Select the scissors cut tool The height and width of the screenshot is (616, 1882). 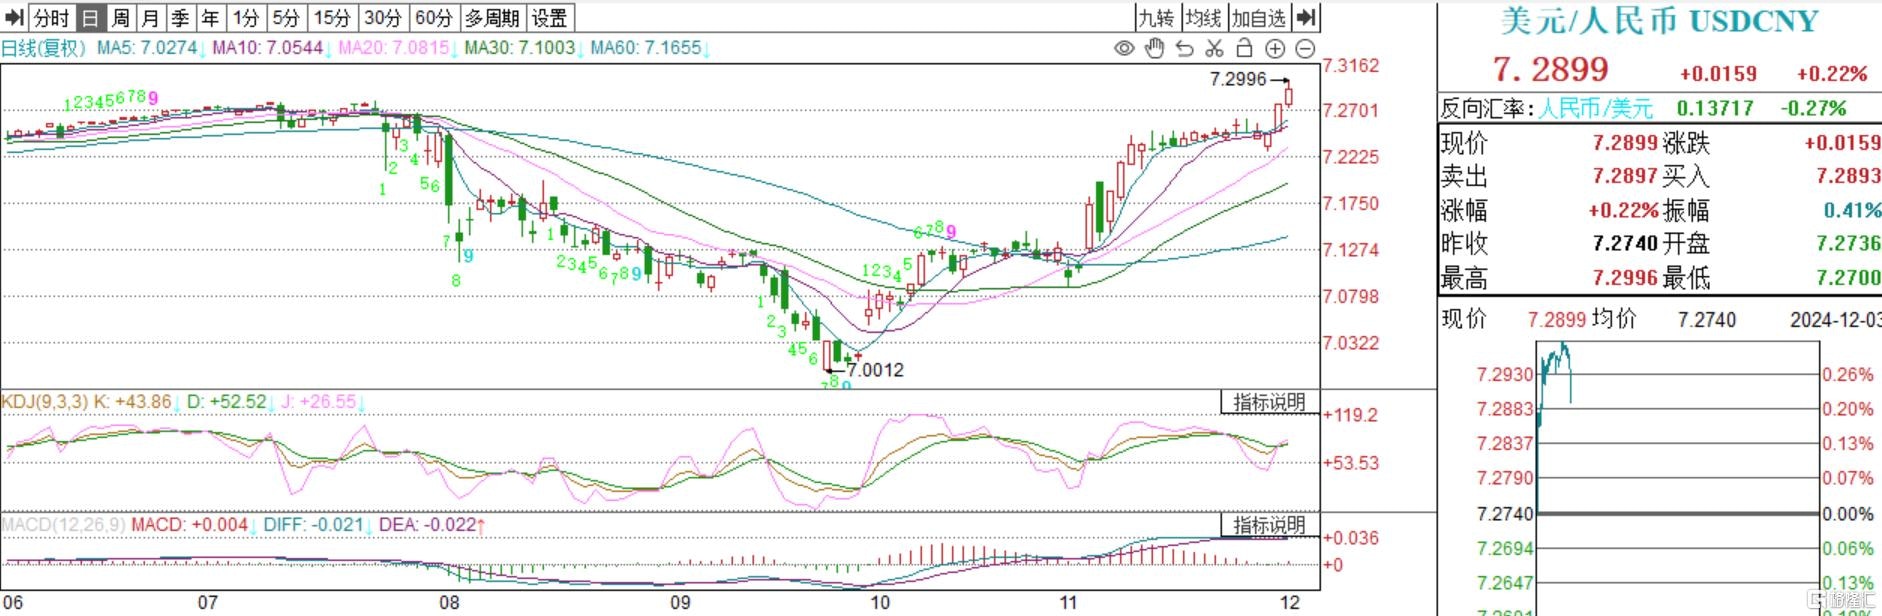click(x=1214, y=48)
